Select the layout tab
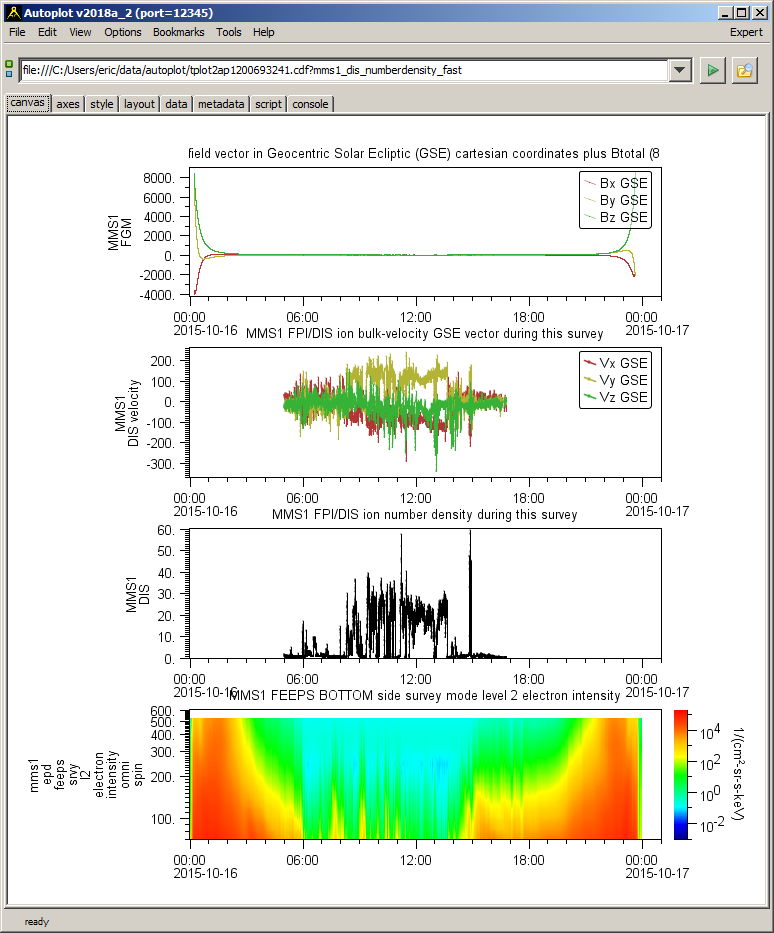The width and height of the screenshot is (774, 933). coord(139,104)
